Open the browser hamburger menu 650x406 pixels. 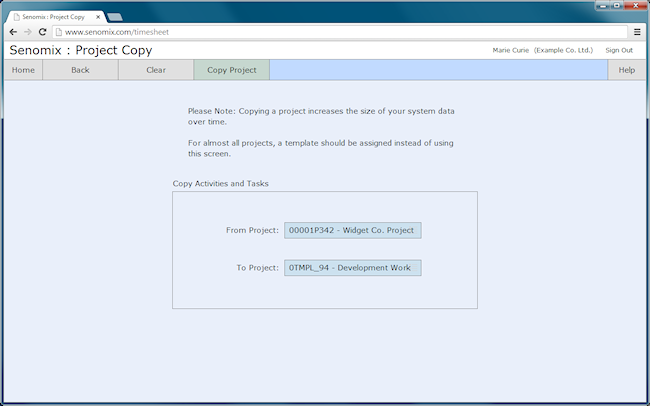(637, 32)
